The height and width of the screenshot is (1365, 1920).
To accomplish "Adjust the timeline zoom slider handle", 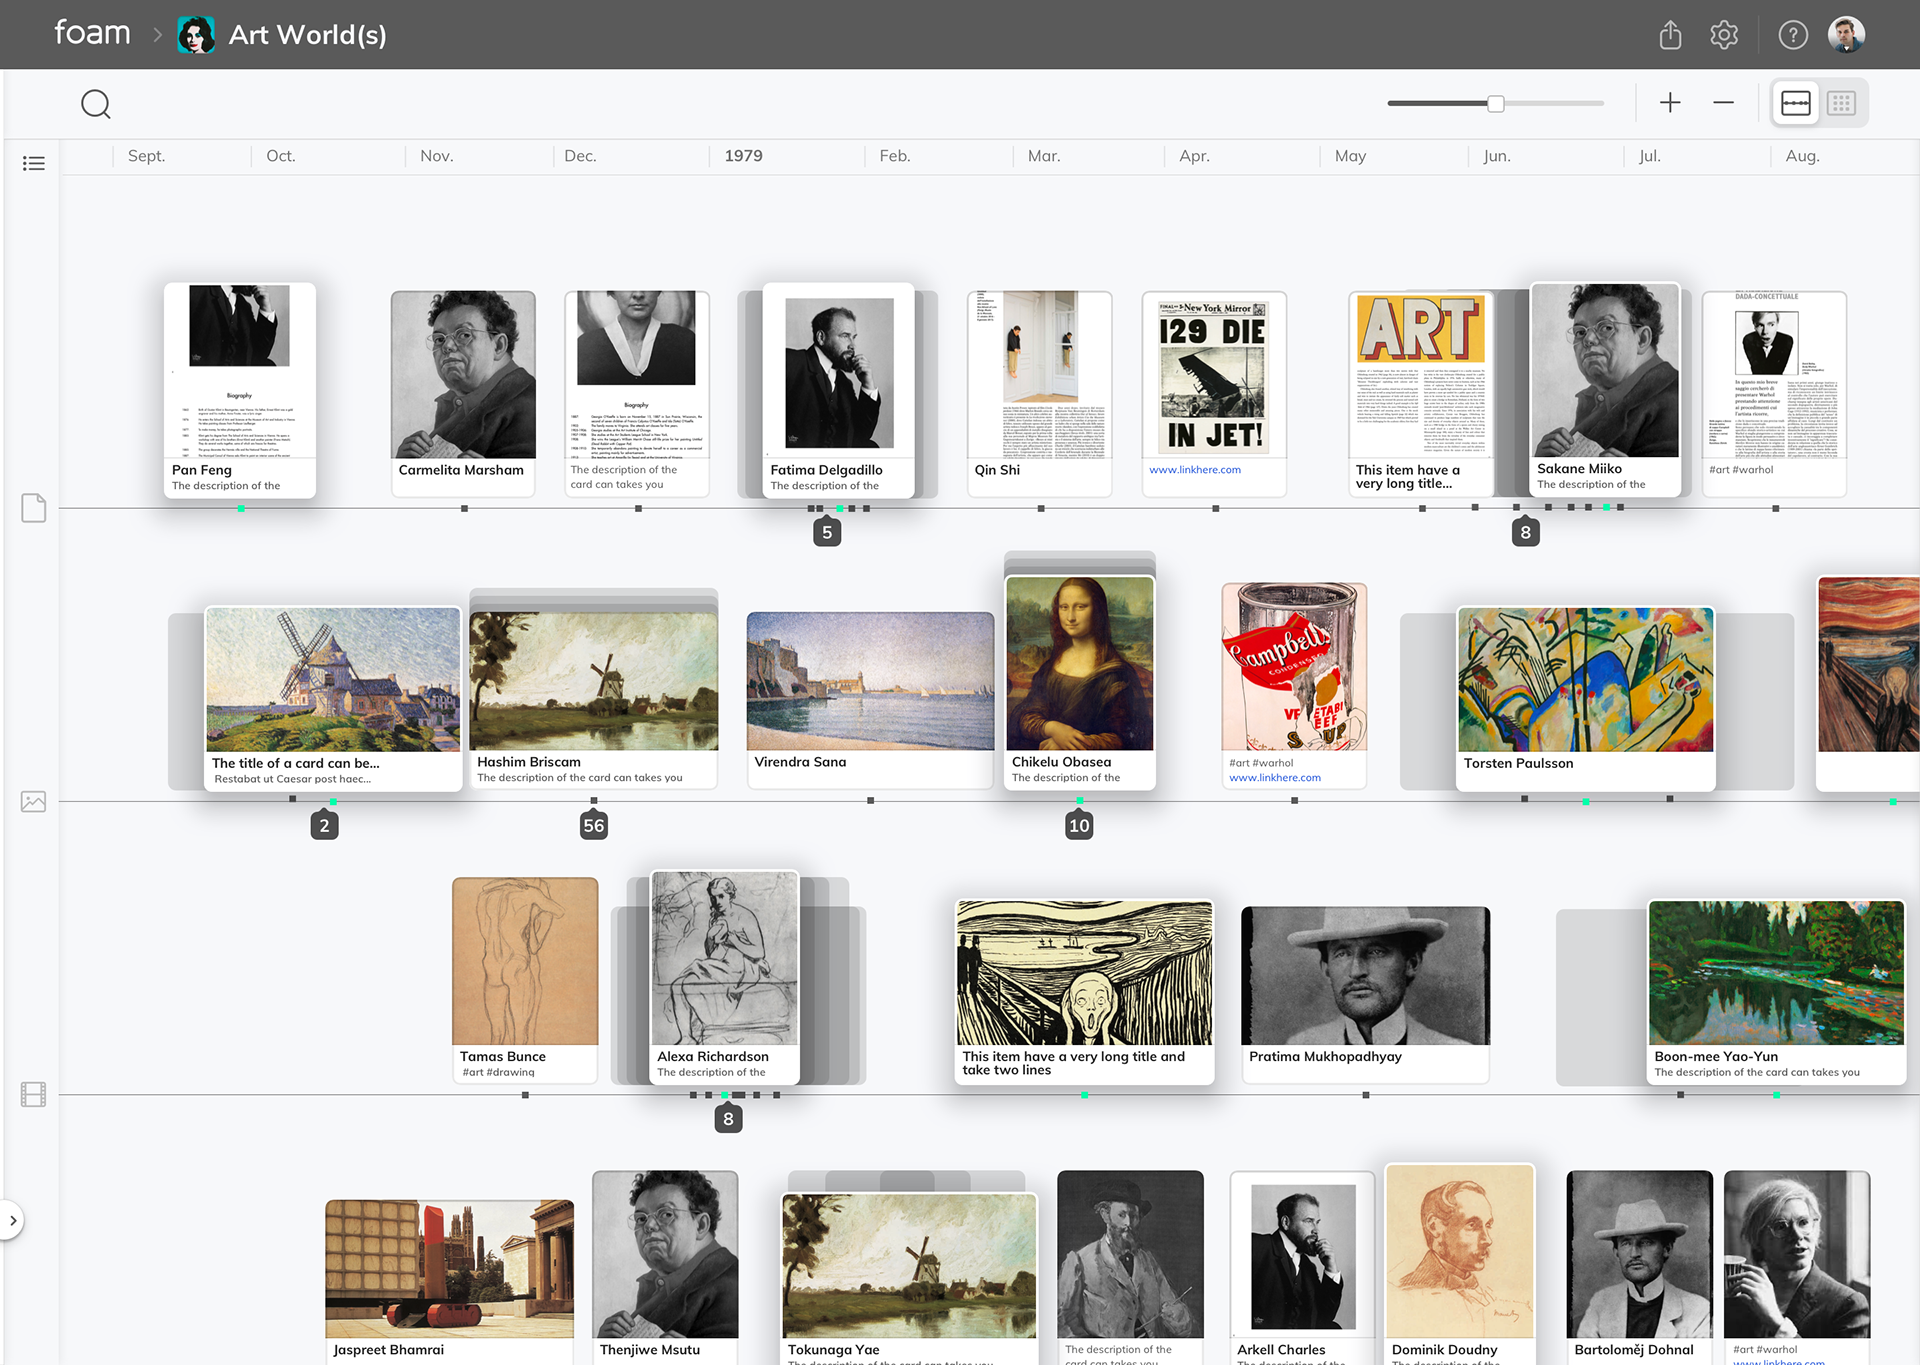I will click(1496, 103).
